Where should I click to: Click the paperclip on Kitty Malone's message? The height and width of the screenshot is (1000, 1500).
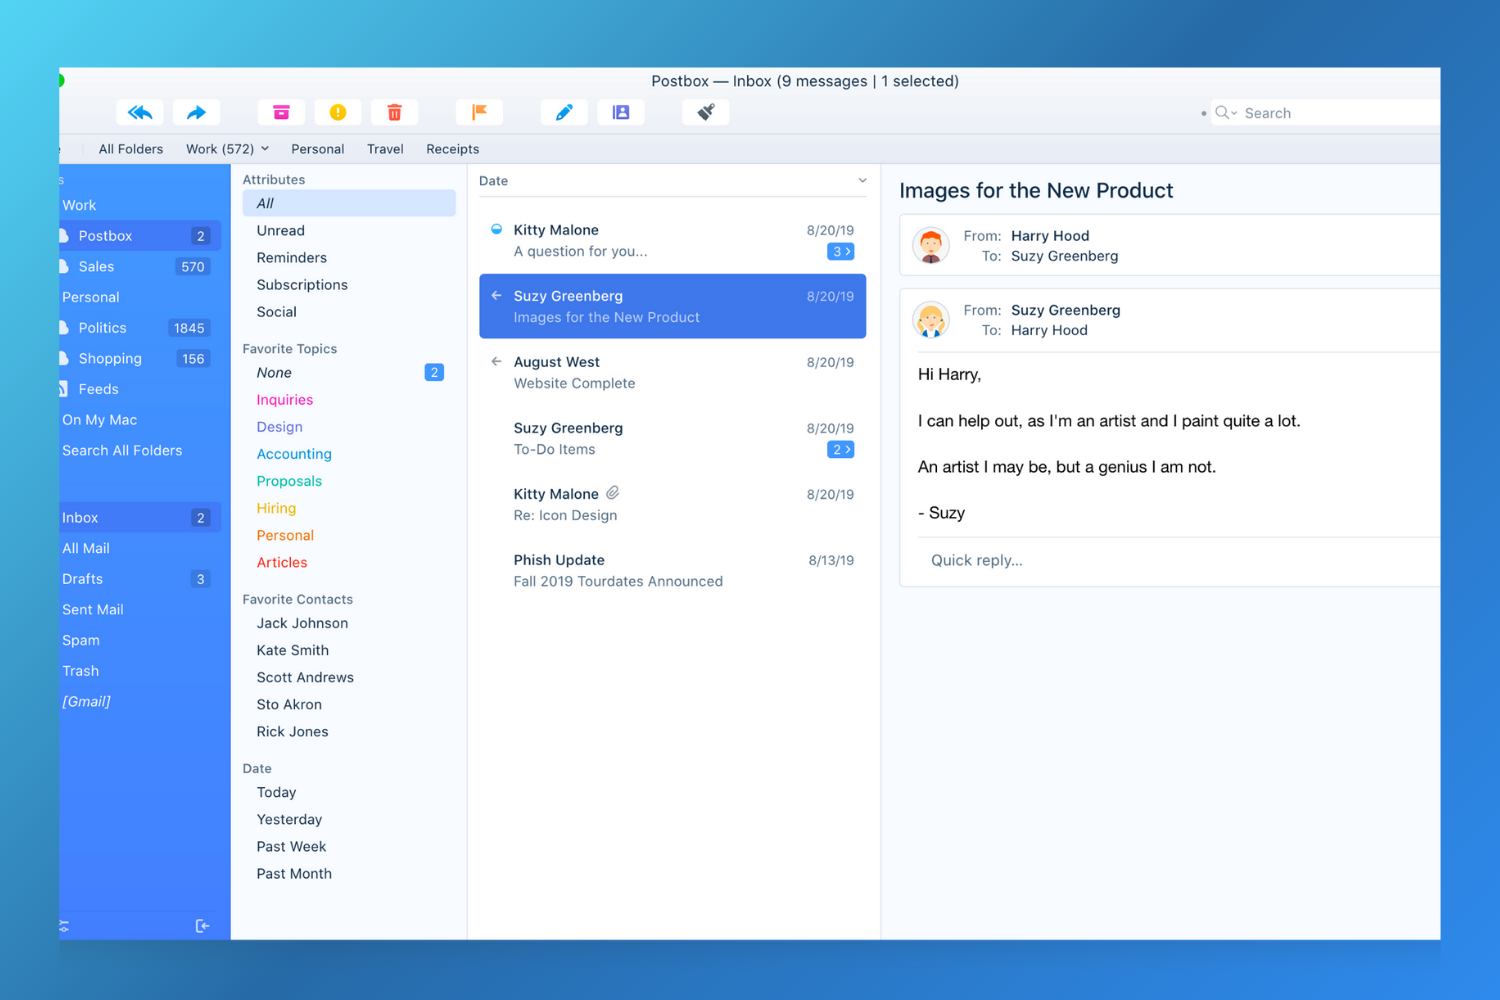pos(611,492)
